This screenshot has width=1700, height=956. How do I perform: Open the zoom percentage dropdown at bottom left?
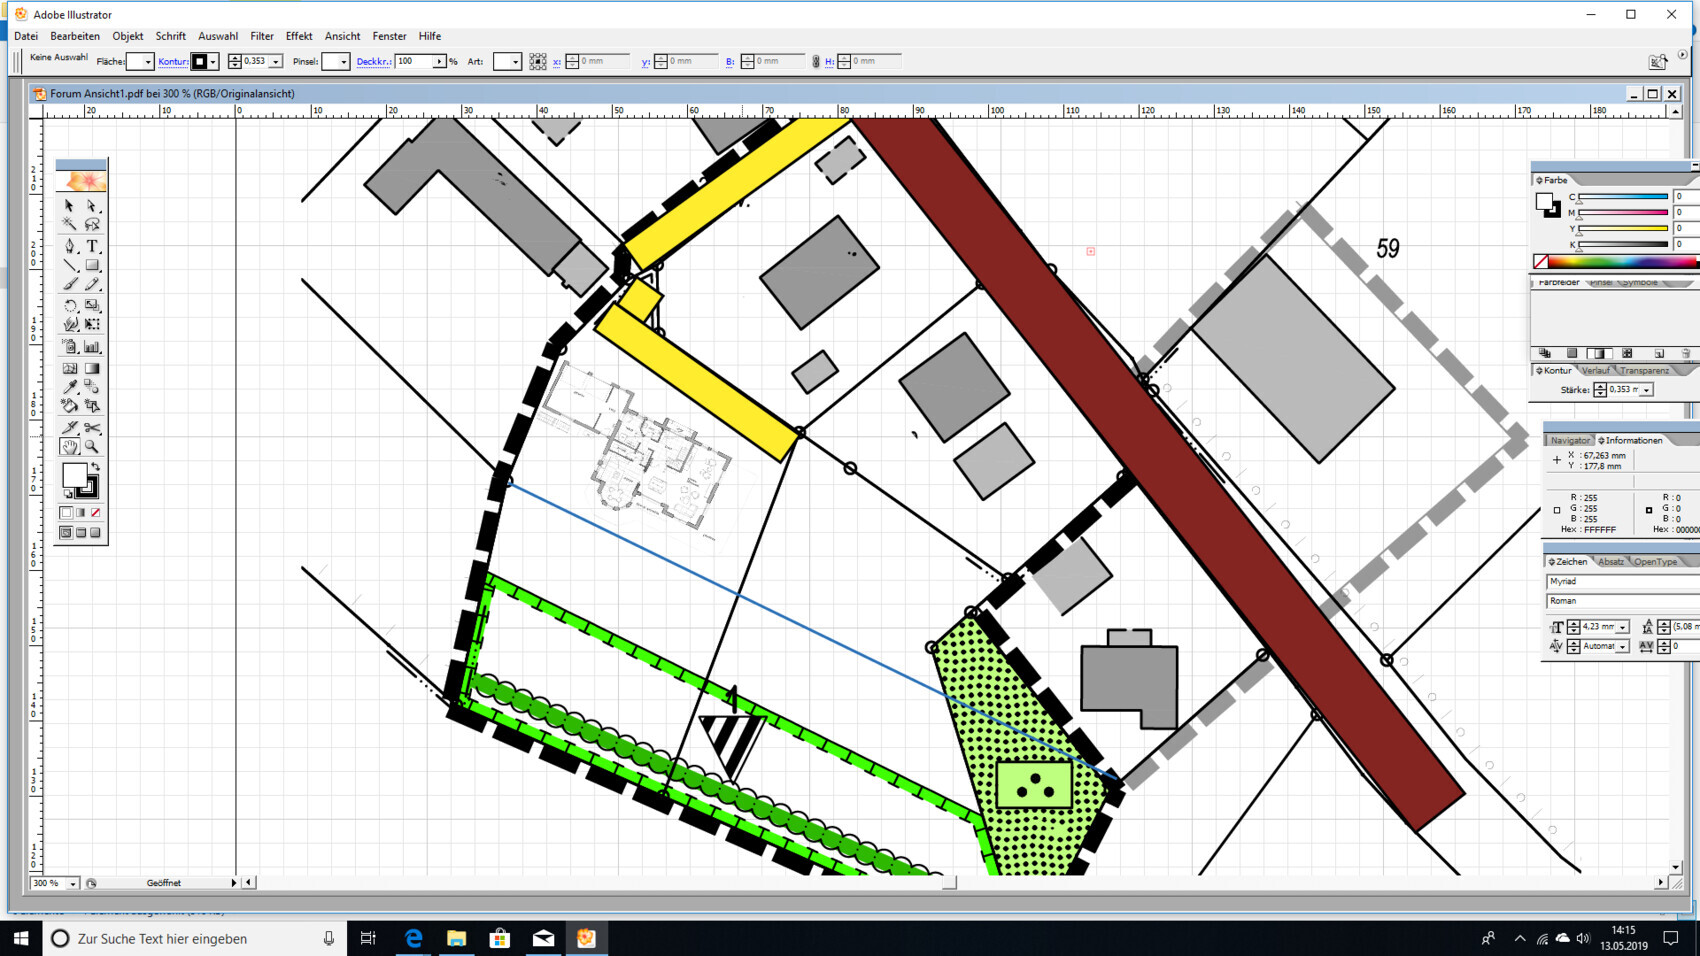[70, 883]
